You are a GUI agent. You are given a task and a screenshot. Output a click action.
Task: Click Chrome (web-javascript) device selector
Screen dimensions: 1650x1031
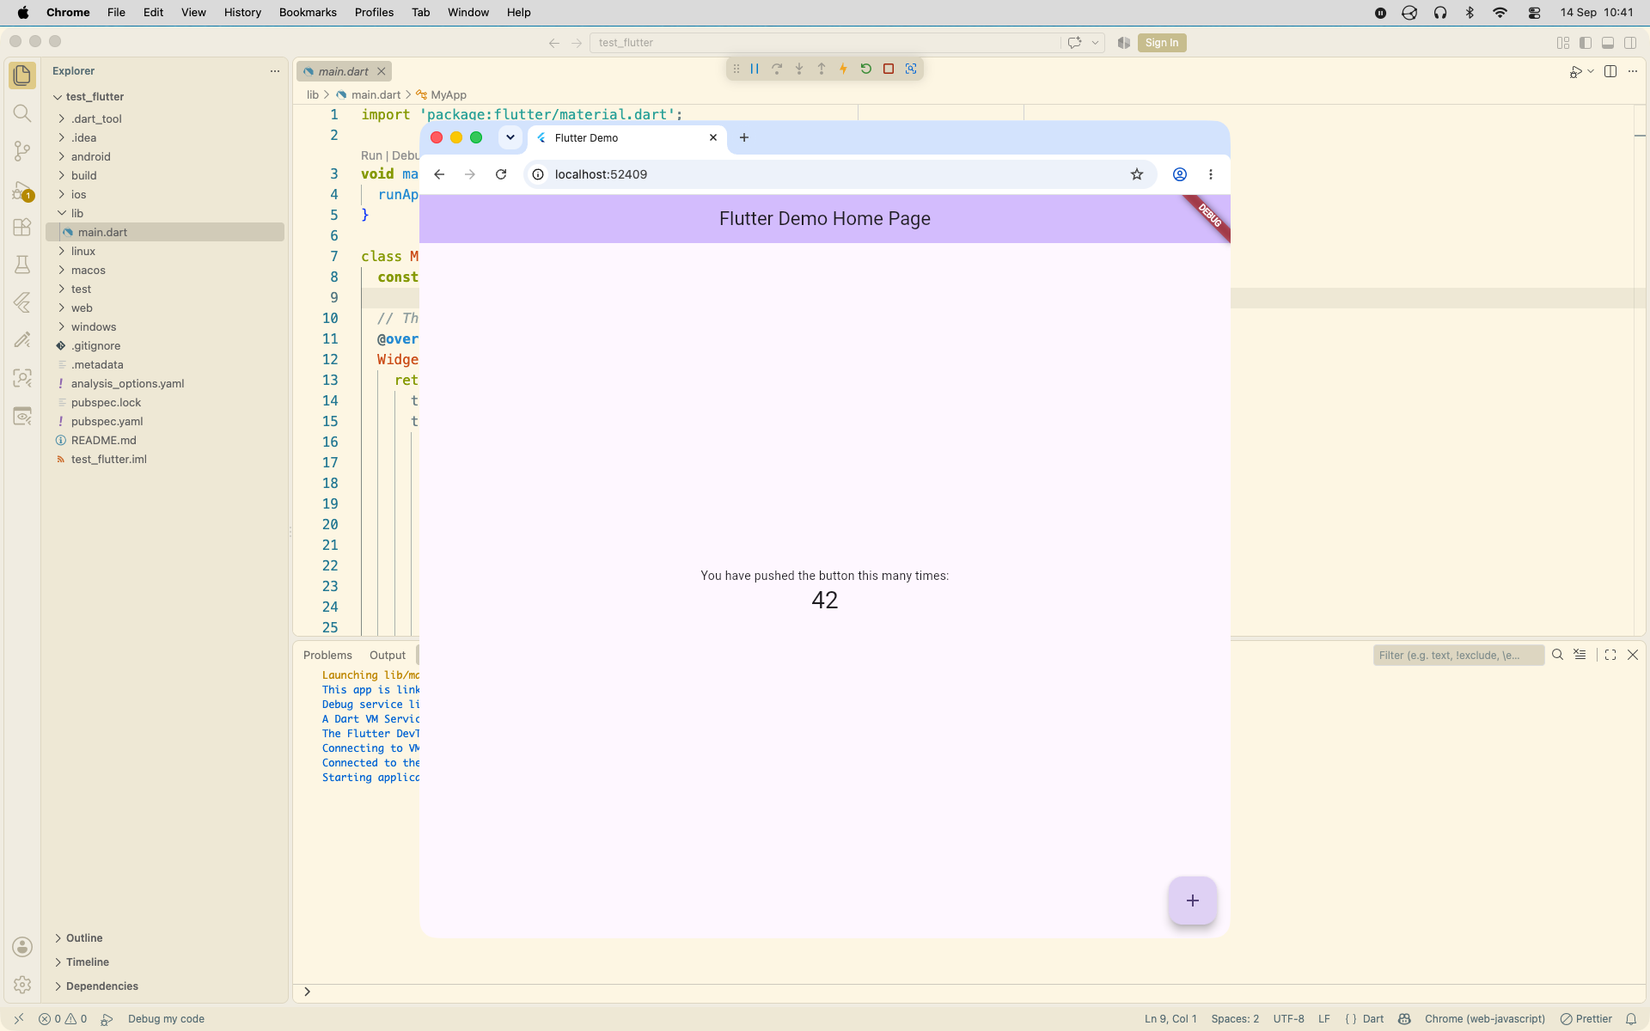click(1485, 1019)
